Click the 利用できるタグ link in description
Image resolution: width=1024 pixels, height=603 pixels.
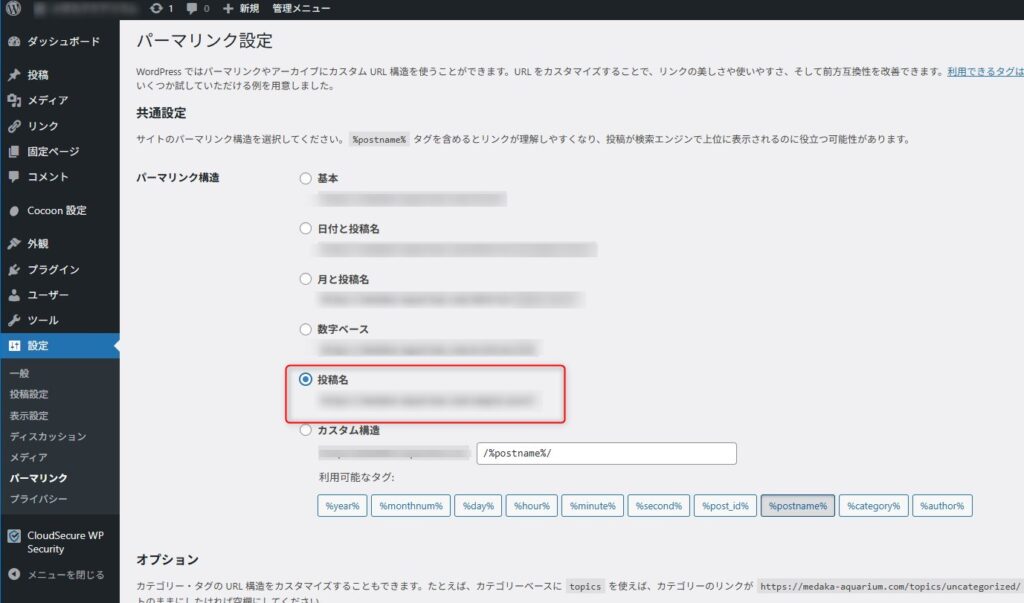coord(985,72)
